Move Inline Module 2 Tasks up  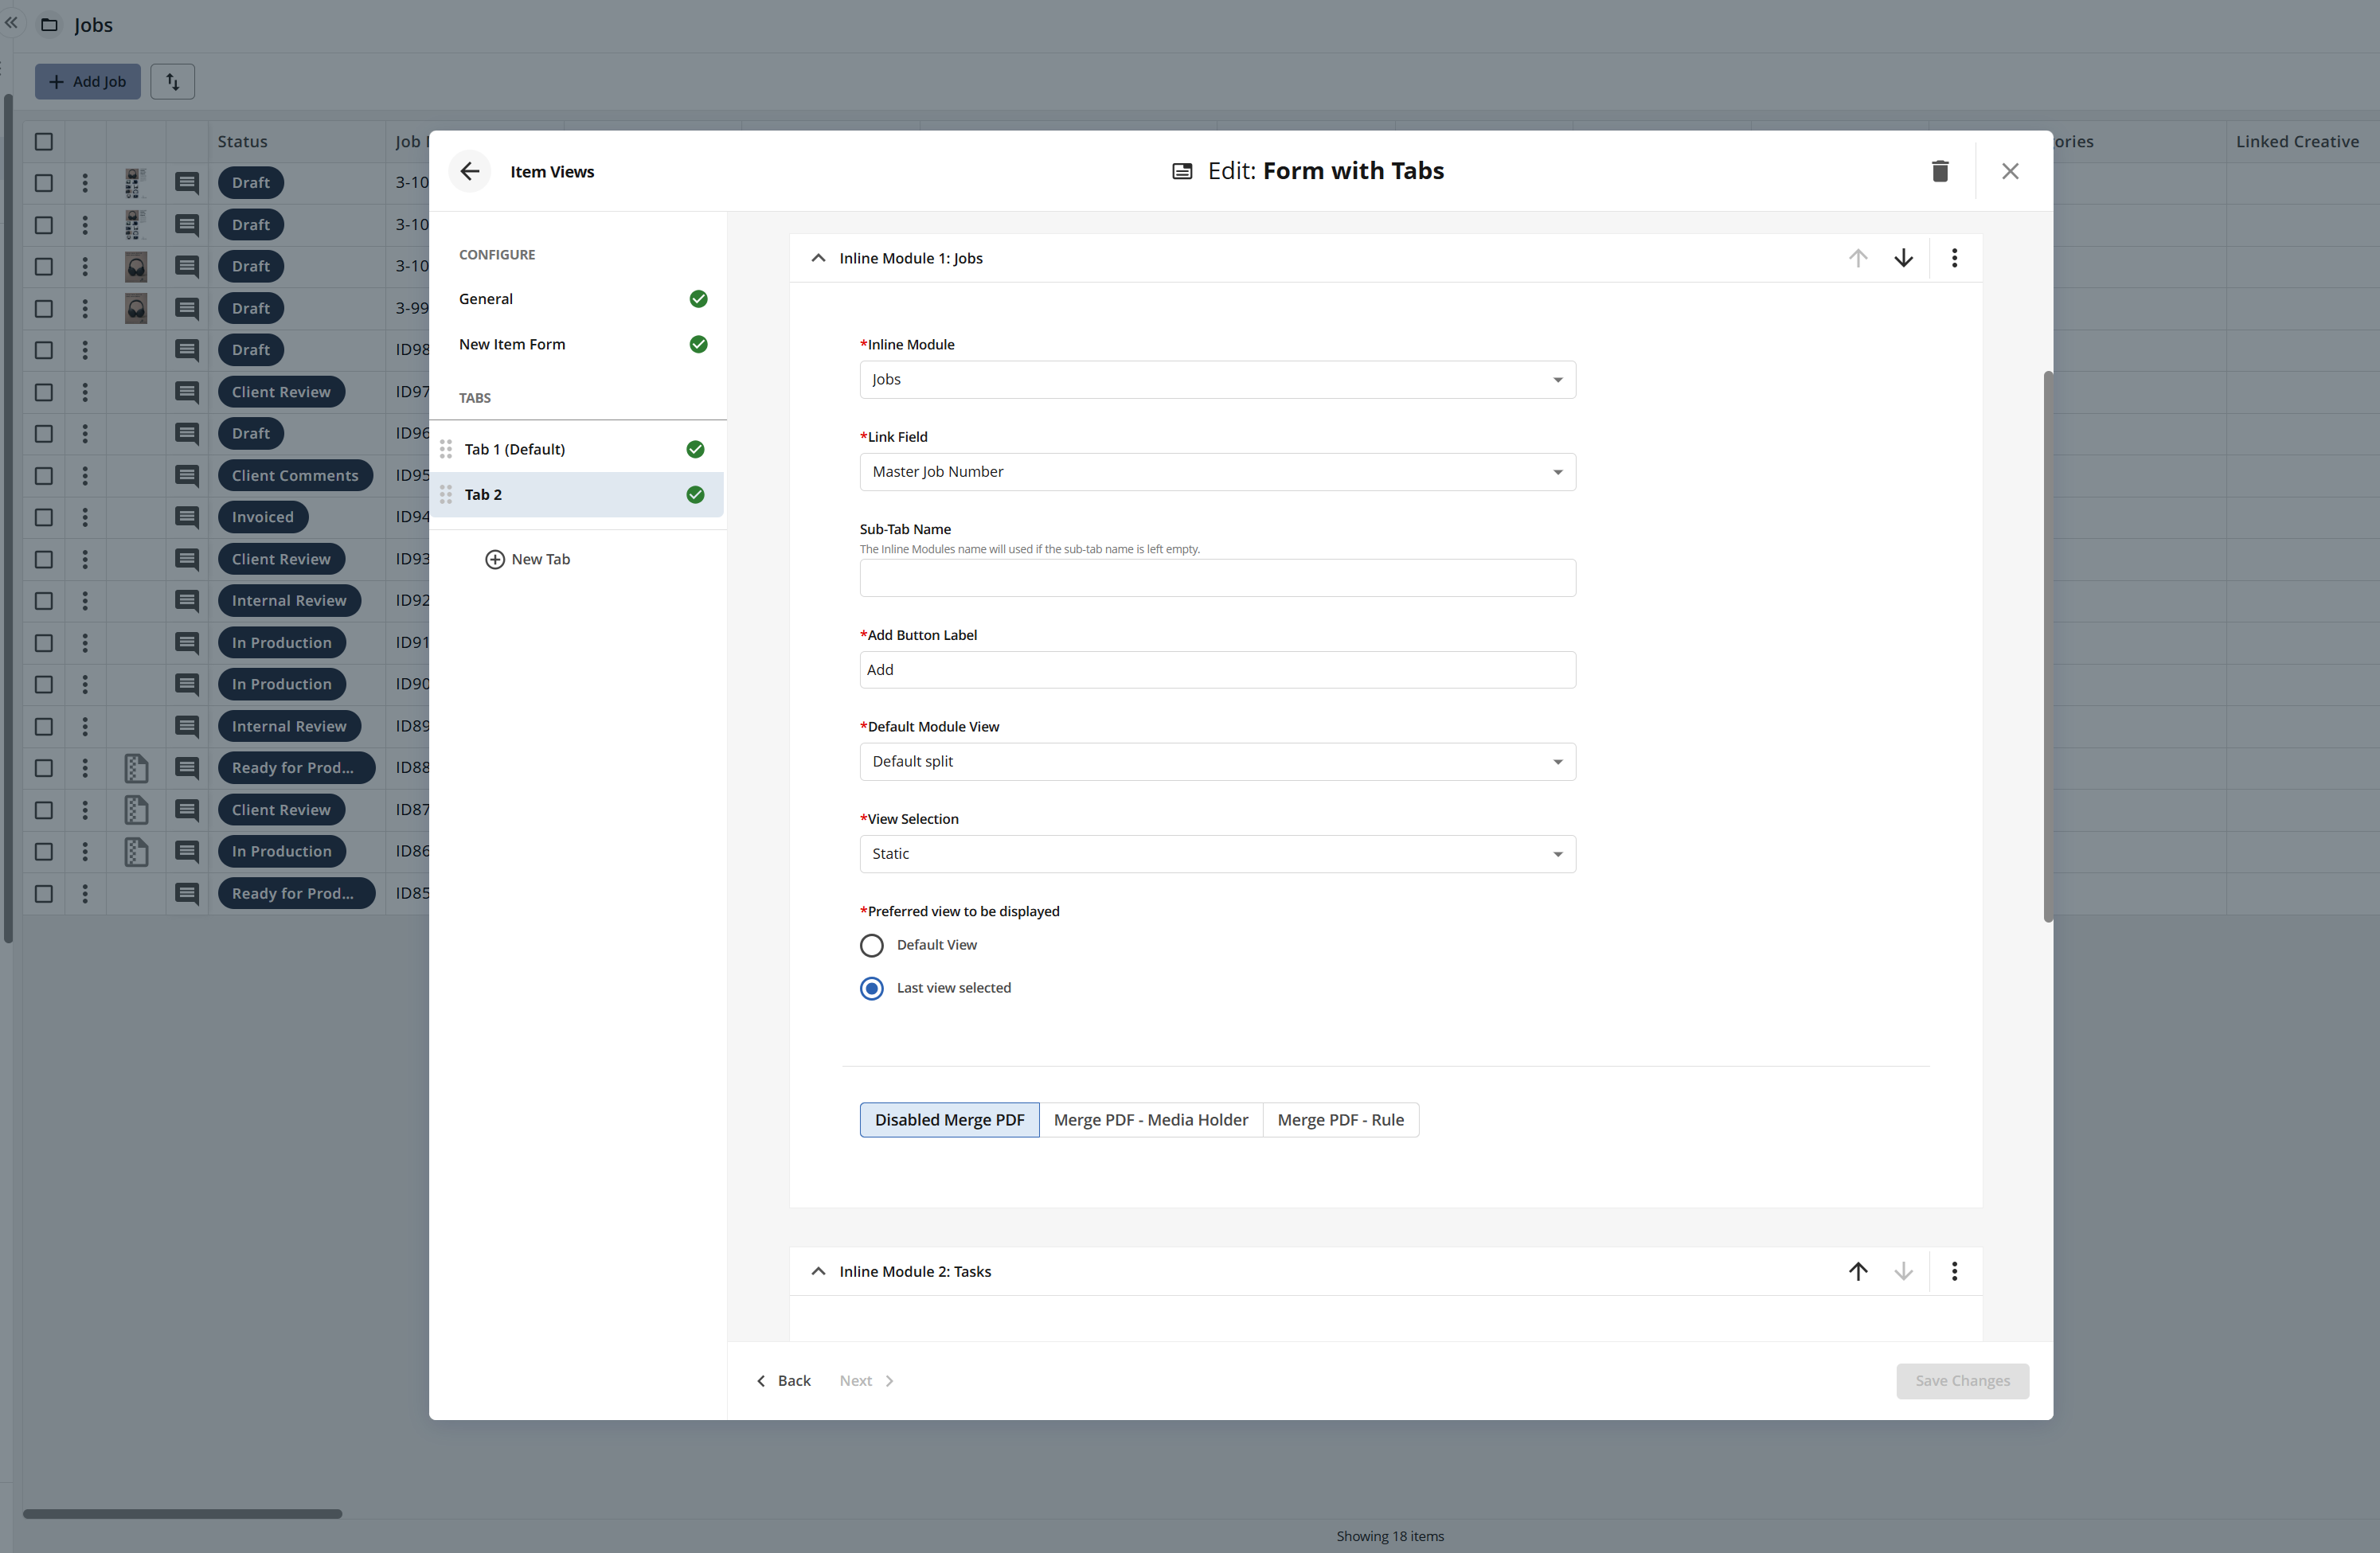click(1857, 1271)
